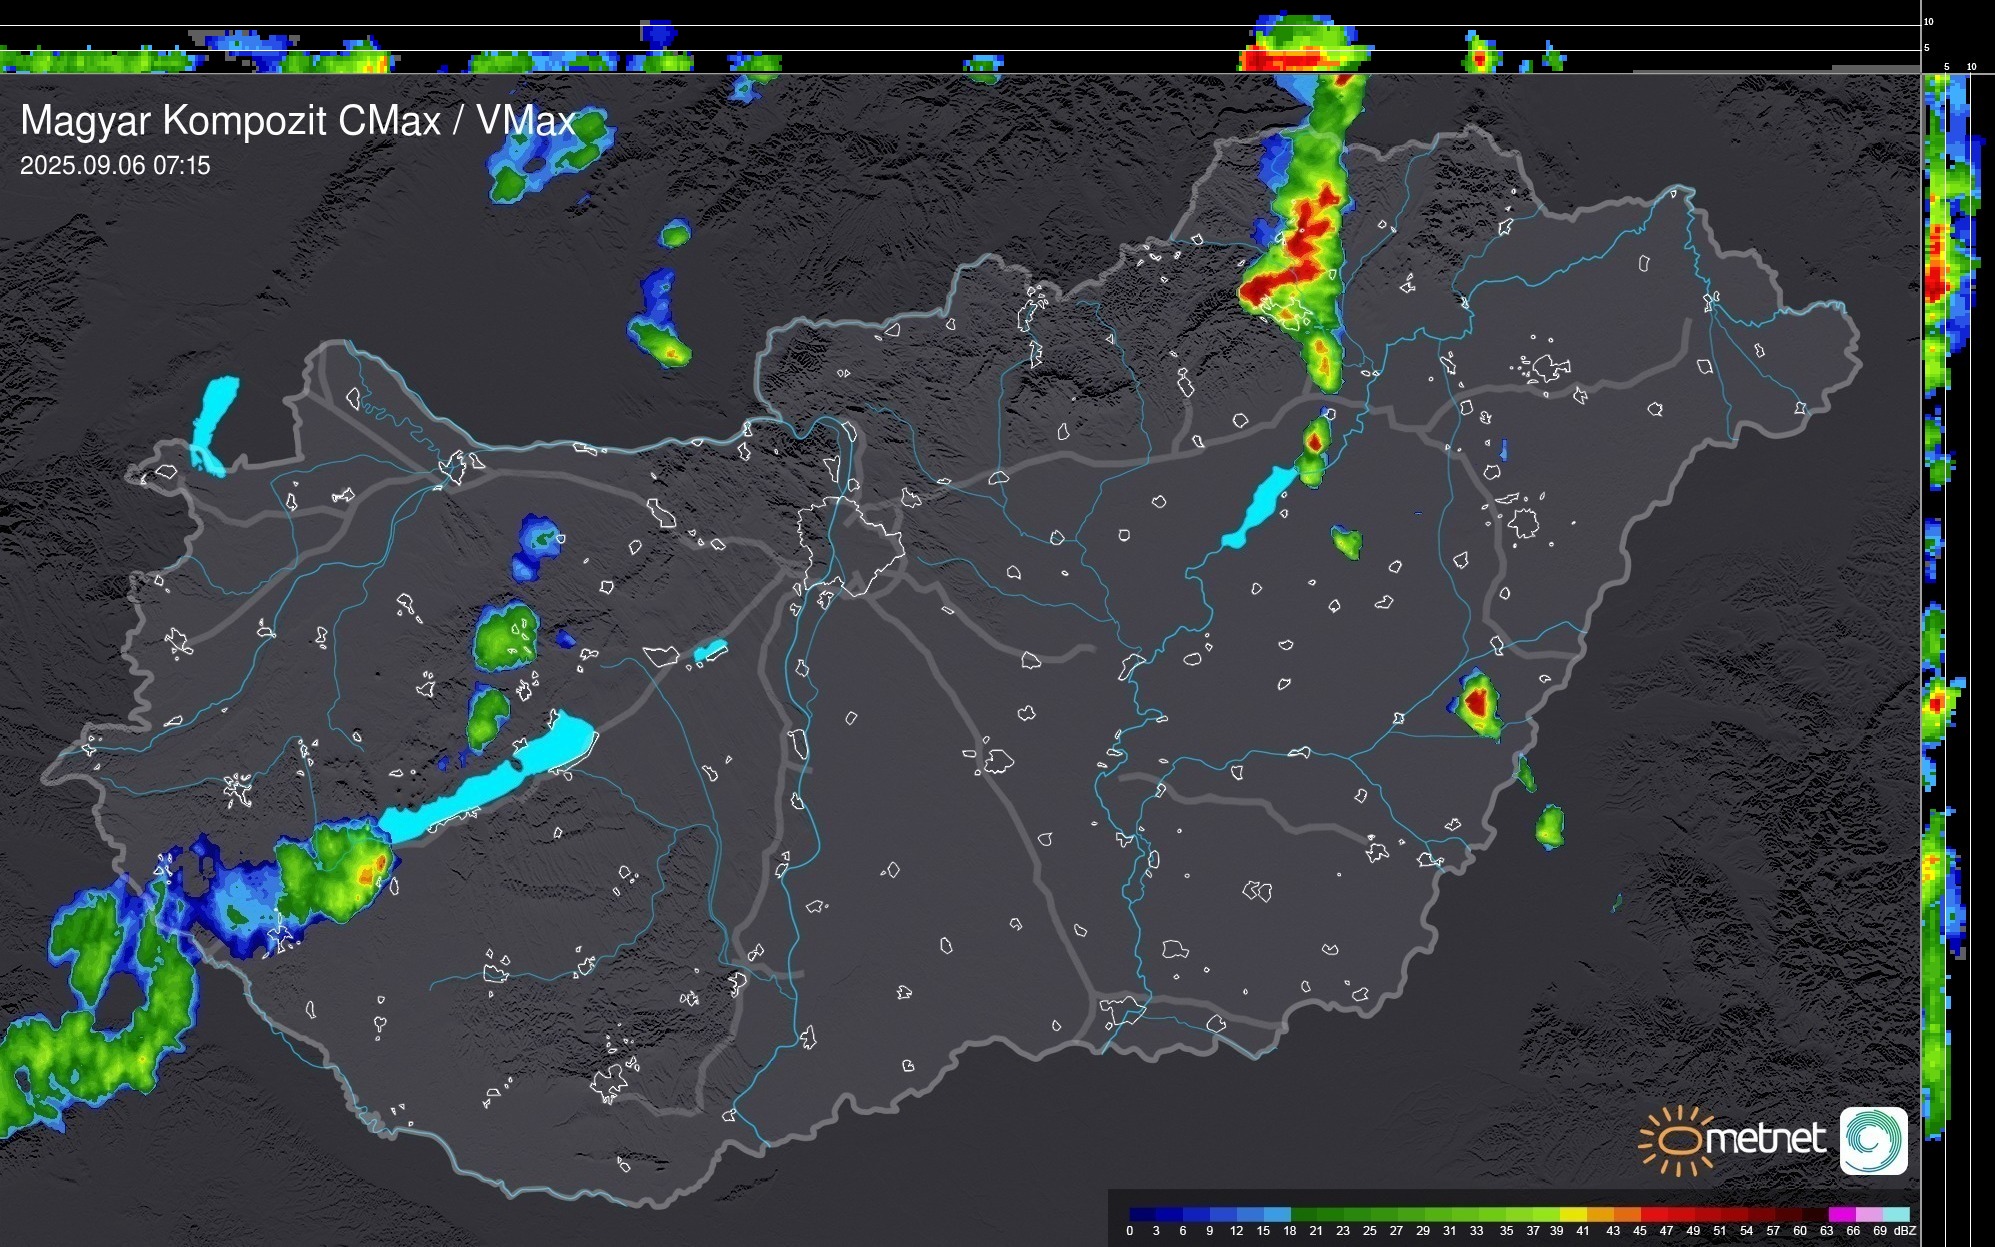Click the top-strip height label 10

[x=1929, y=21]
